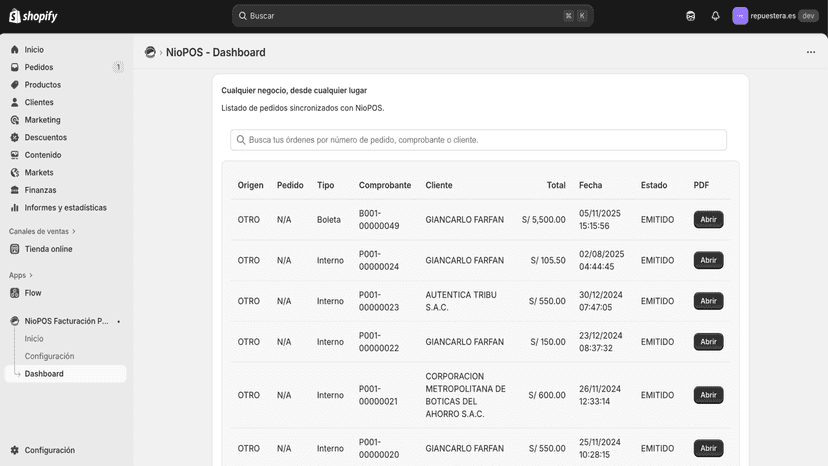Open NioPOS Facturación app entry
This screenshot has width=828, height=466.
tap(65, 321)
